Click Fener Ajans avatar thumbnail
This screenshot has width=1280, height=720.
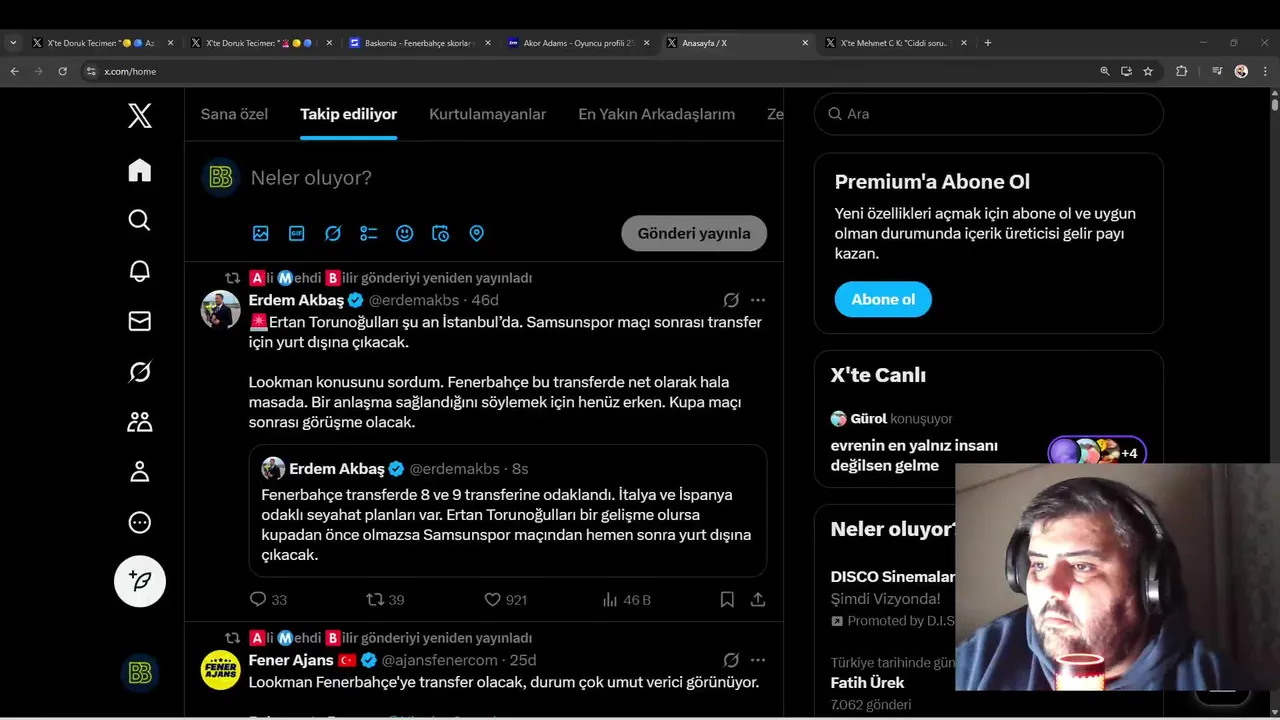(221, 670)
